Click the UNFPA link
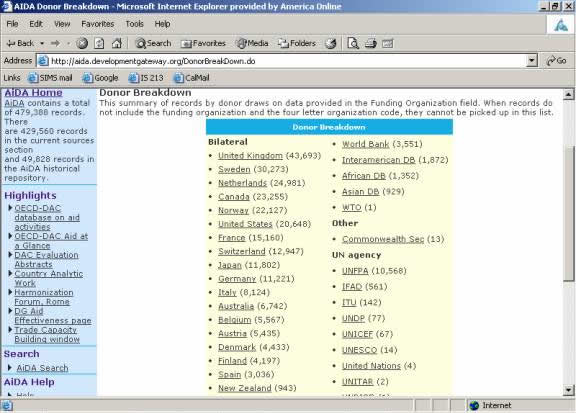The height and width of the screenshot is (413, 576). pos(355,271)
